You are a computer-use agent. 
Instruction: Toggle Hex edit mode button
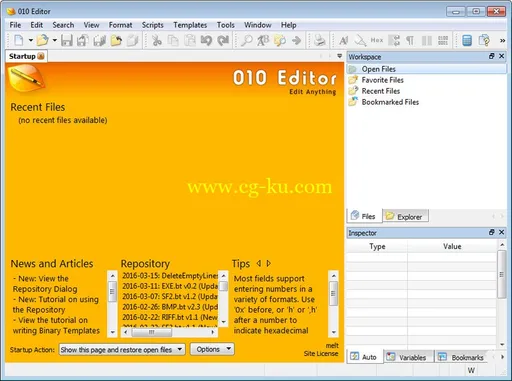point(377,40)
